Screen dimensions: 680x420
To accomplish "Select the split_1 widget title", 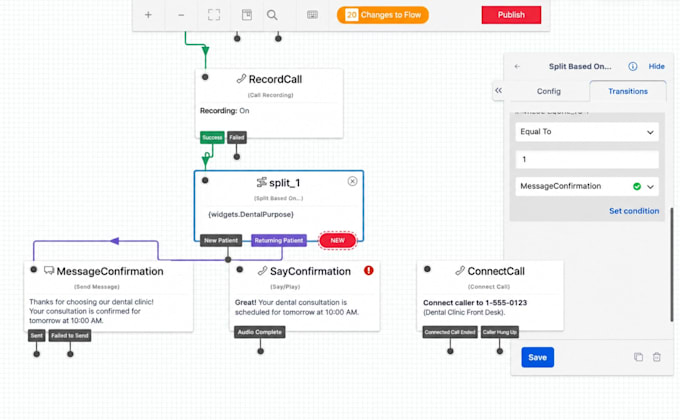I will [x=284, y=183].
